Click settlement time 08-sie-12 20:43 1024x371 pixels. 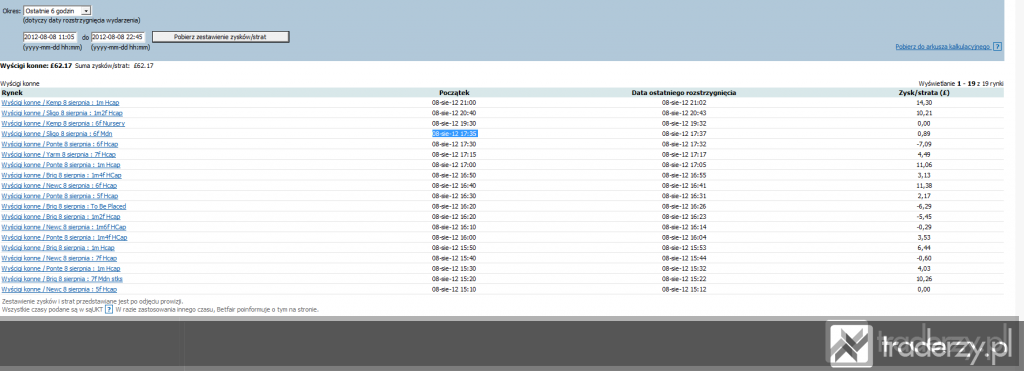684,113
